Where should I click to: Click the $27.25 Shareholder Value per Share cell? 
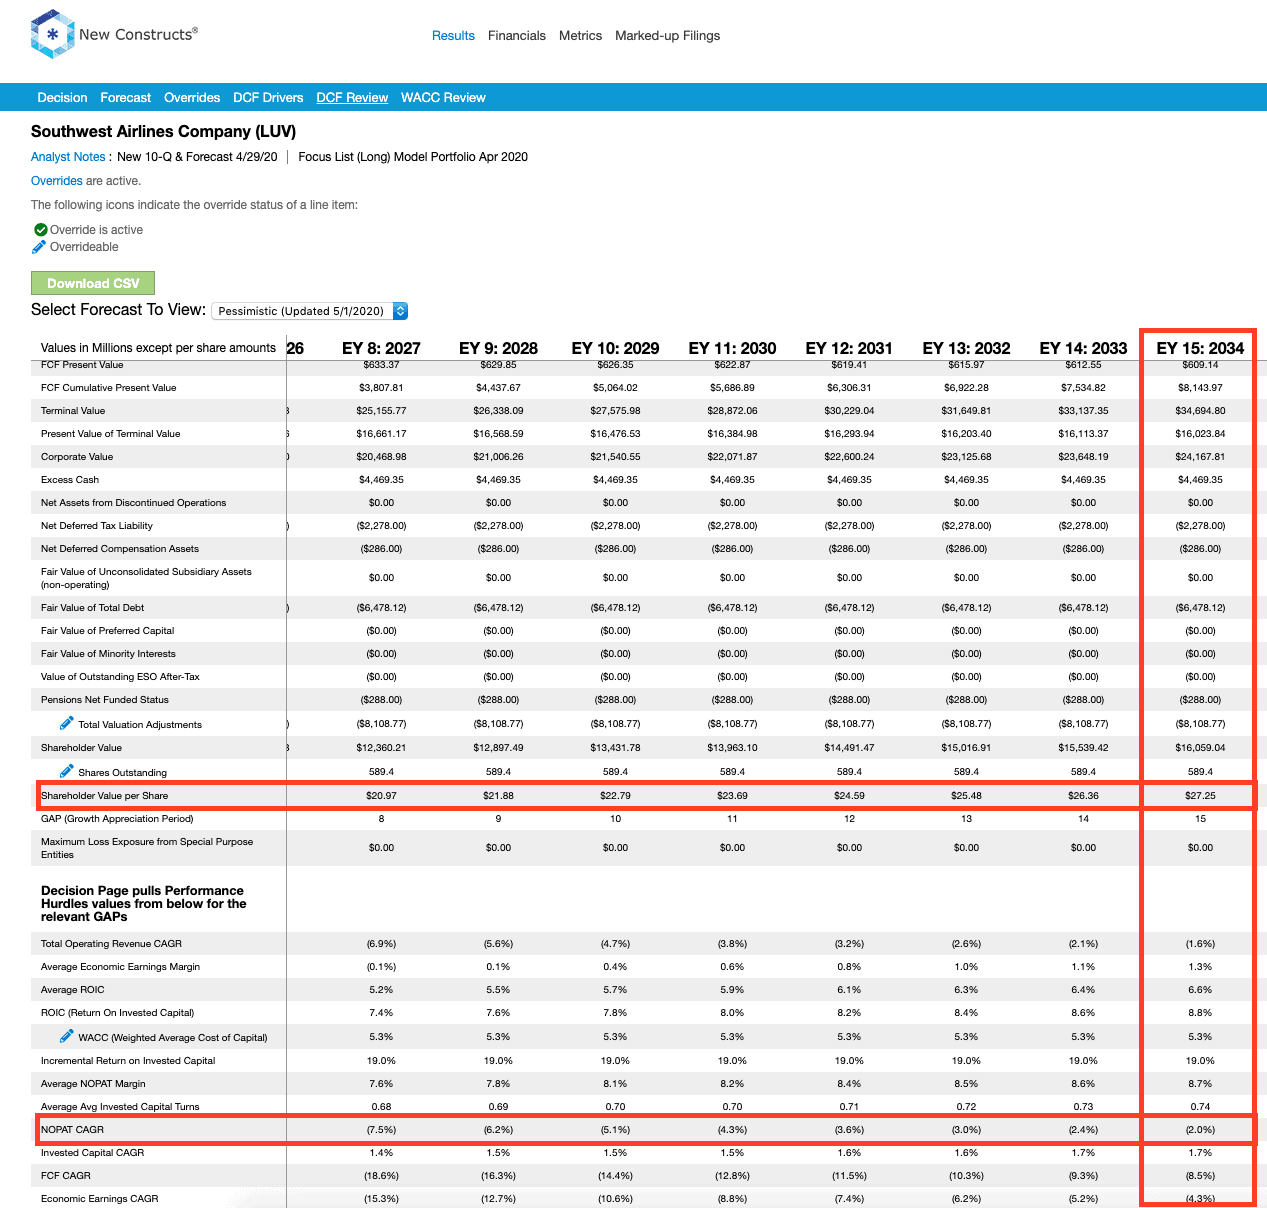1200,796
